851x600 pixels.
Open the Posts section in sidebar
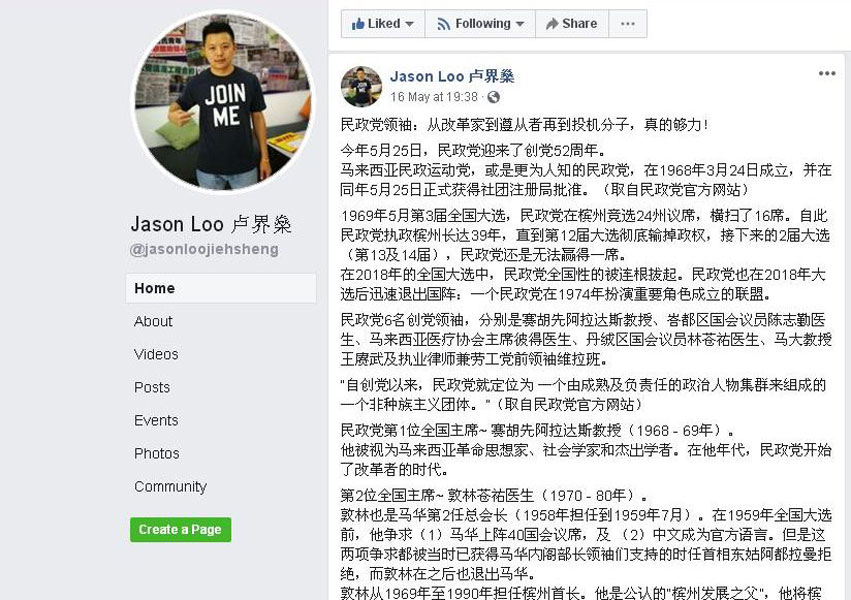pyautogui.click(x=152, y=387)
